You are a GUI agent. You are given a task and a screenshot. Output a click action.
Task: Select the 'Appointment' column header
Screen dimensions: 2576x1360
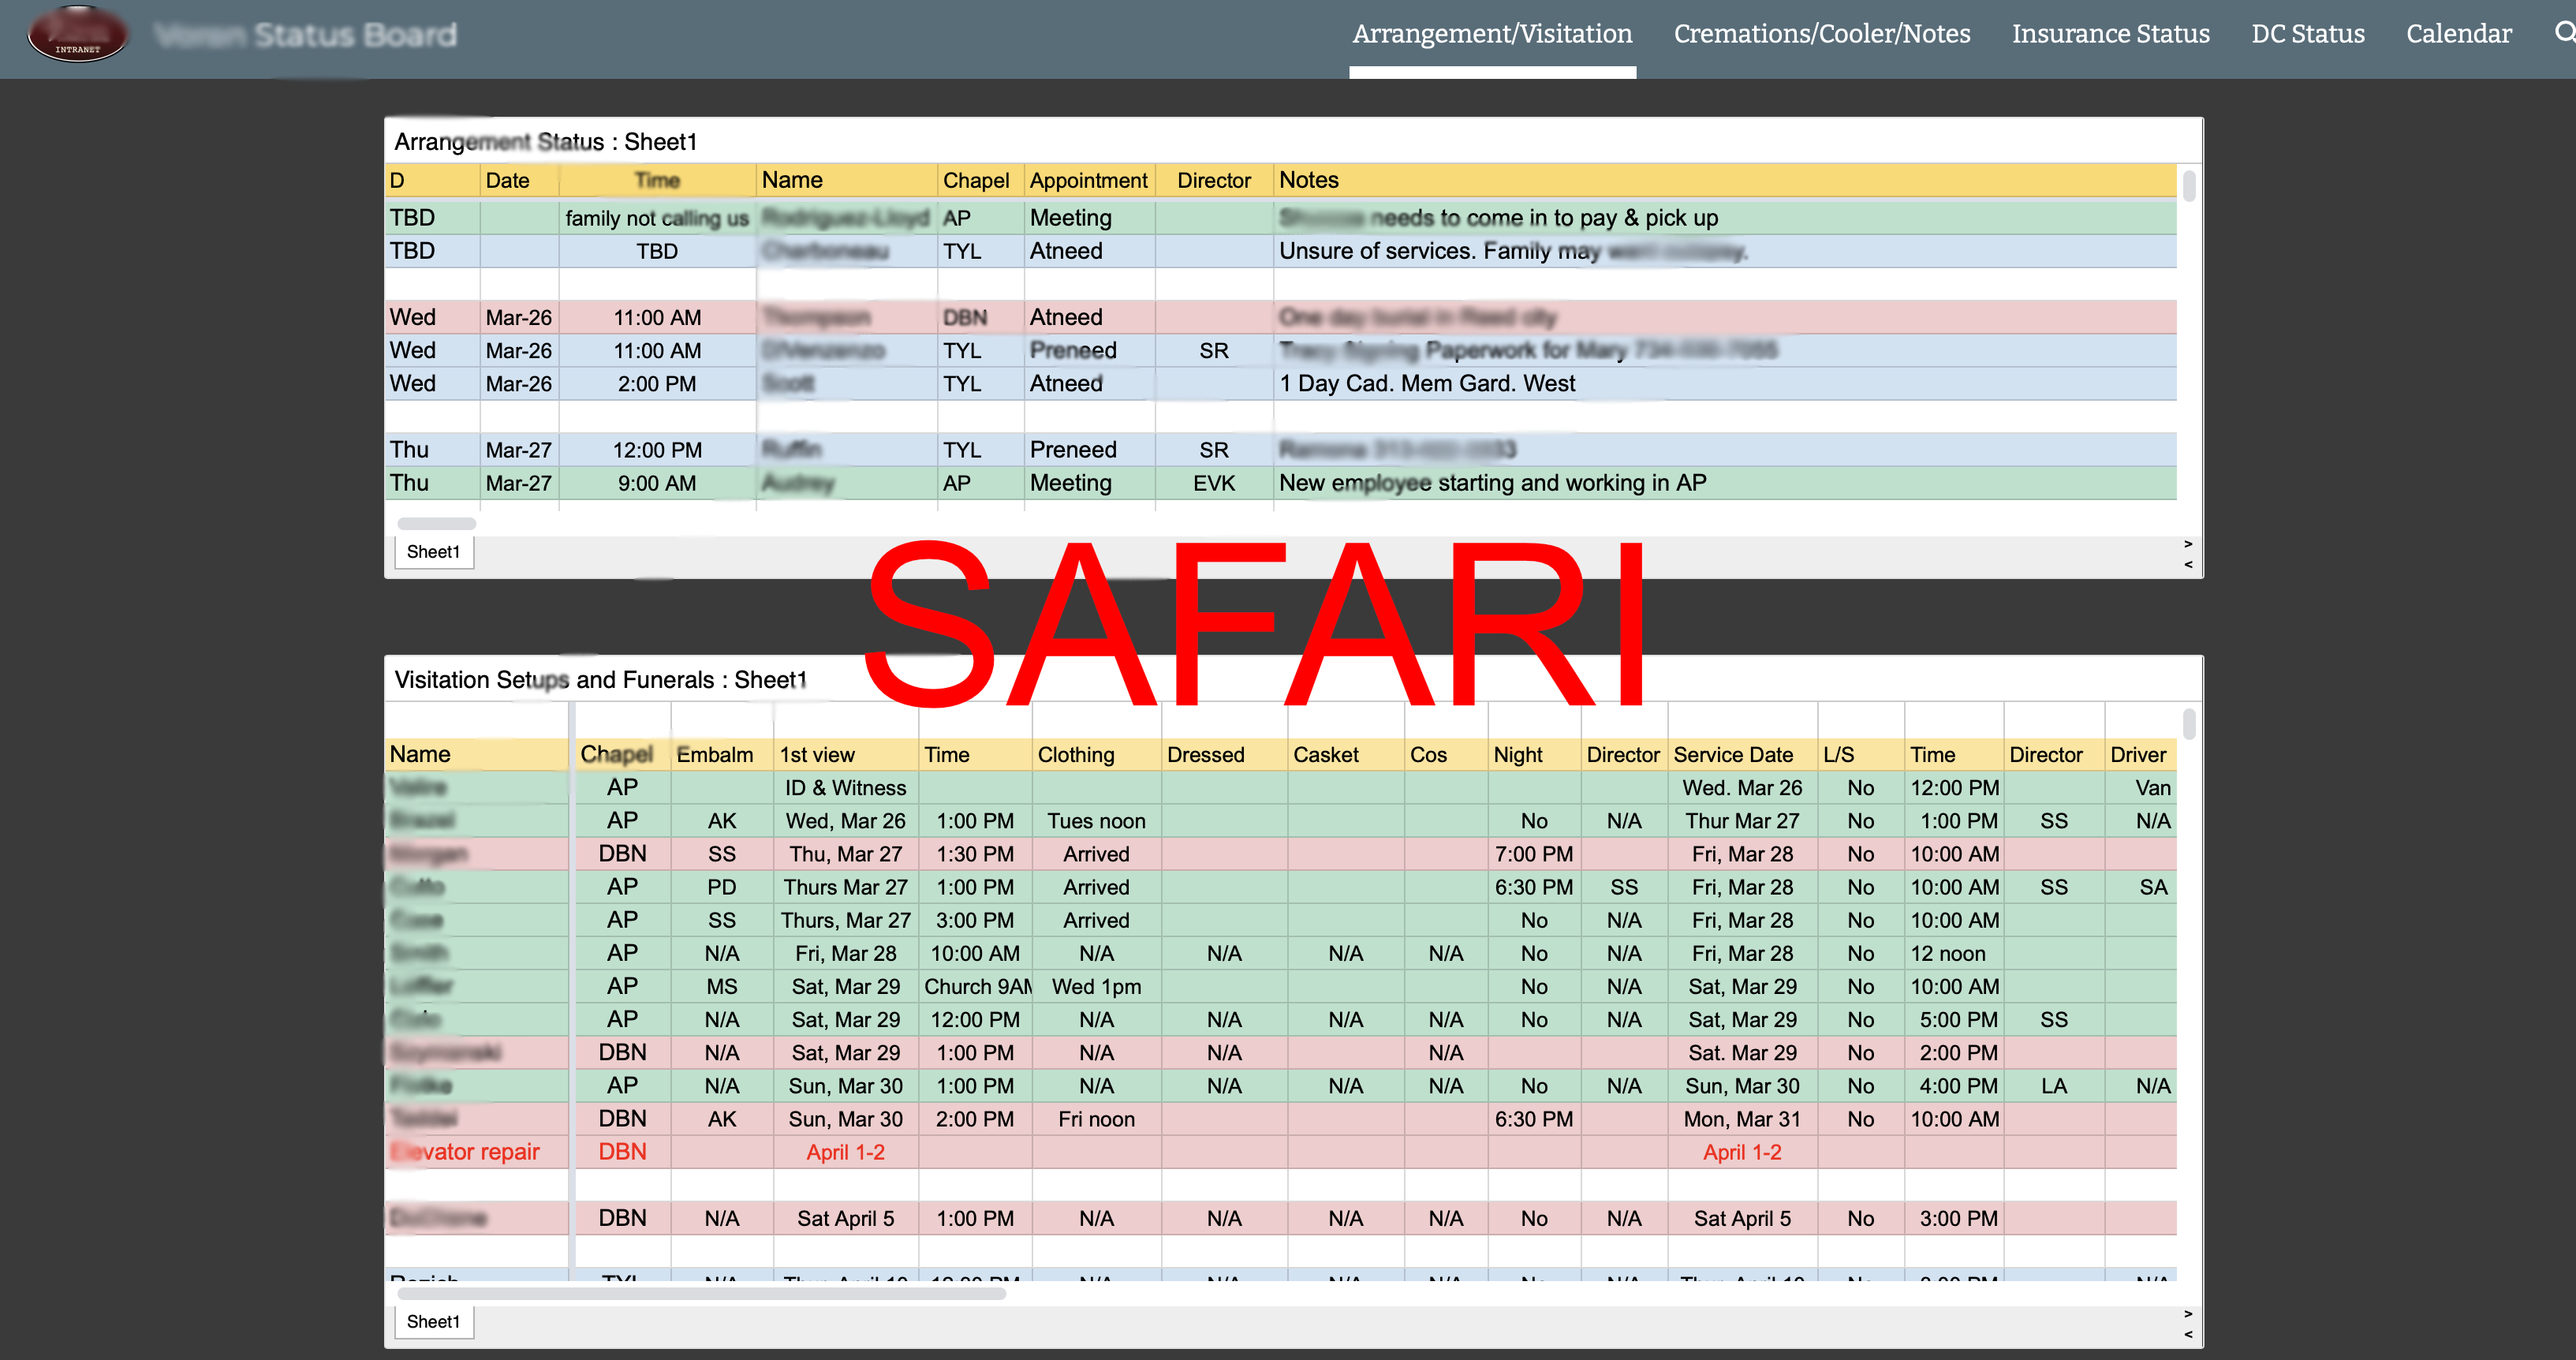click(x=1089, y=180)
